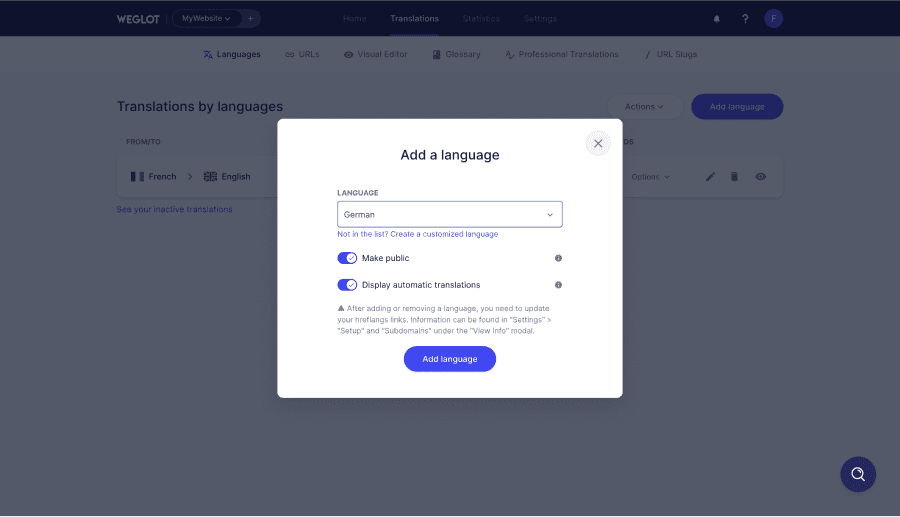
Task: Open Options dropdown in language row
Action: coord(650,177)
